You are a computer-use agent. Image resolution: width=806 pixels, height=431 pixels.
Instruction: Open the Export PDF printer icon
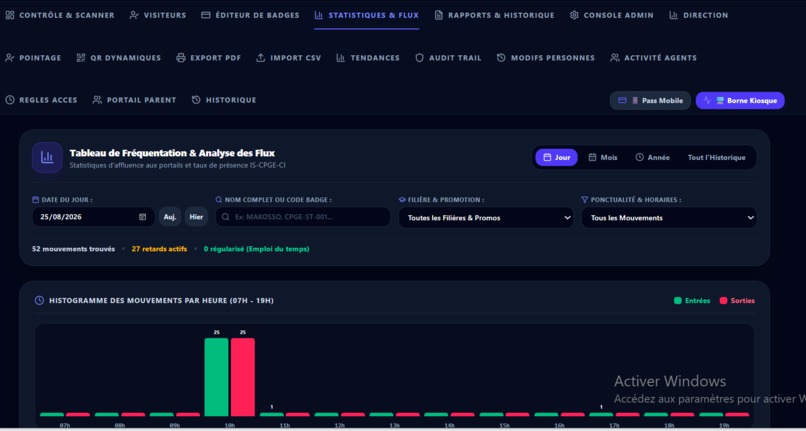[x=181, y=58]
